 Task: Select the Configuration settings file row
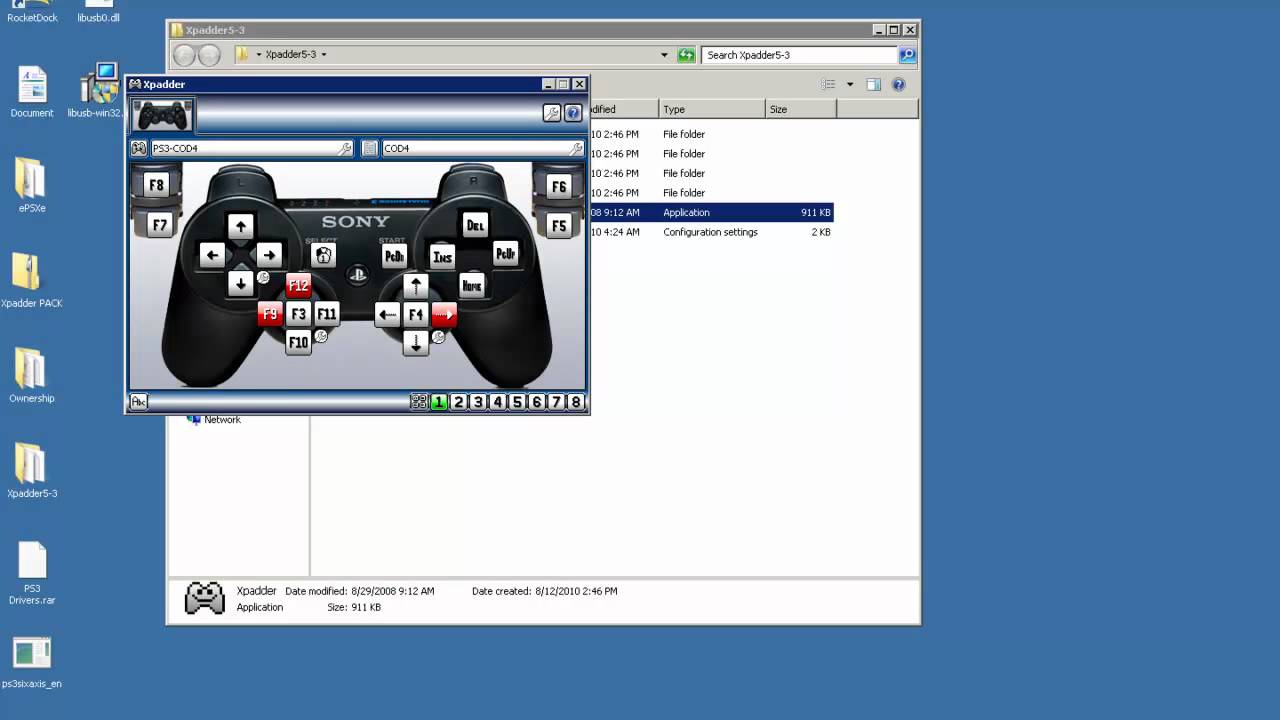[x=710, y=232]
